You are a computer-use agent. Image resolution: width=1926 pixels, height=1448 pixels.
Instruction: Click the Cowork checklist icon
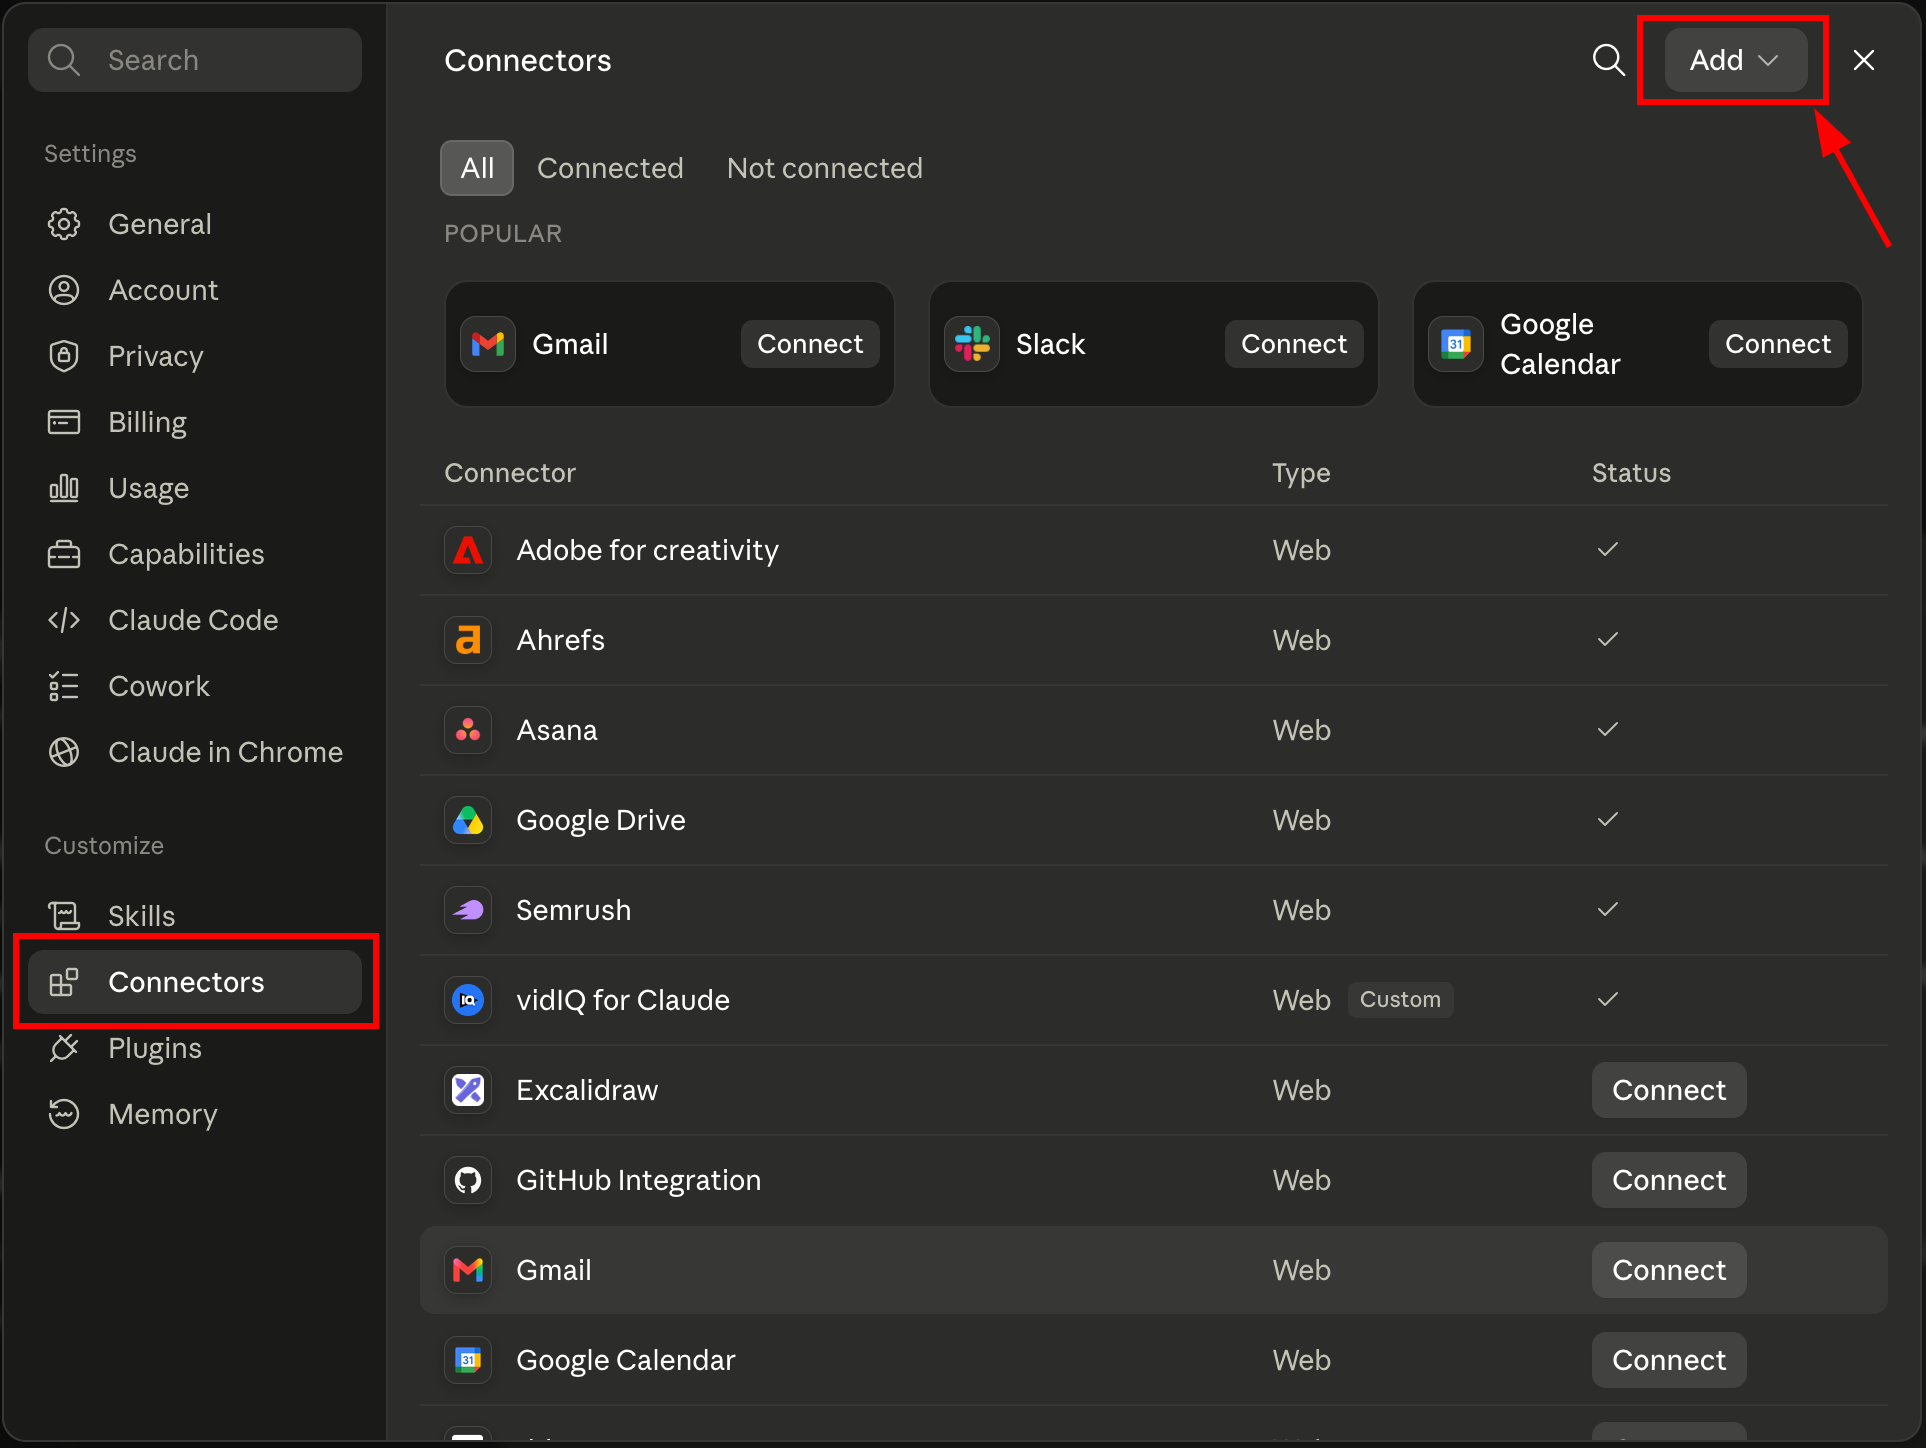64,686
